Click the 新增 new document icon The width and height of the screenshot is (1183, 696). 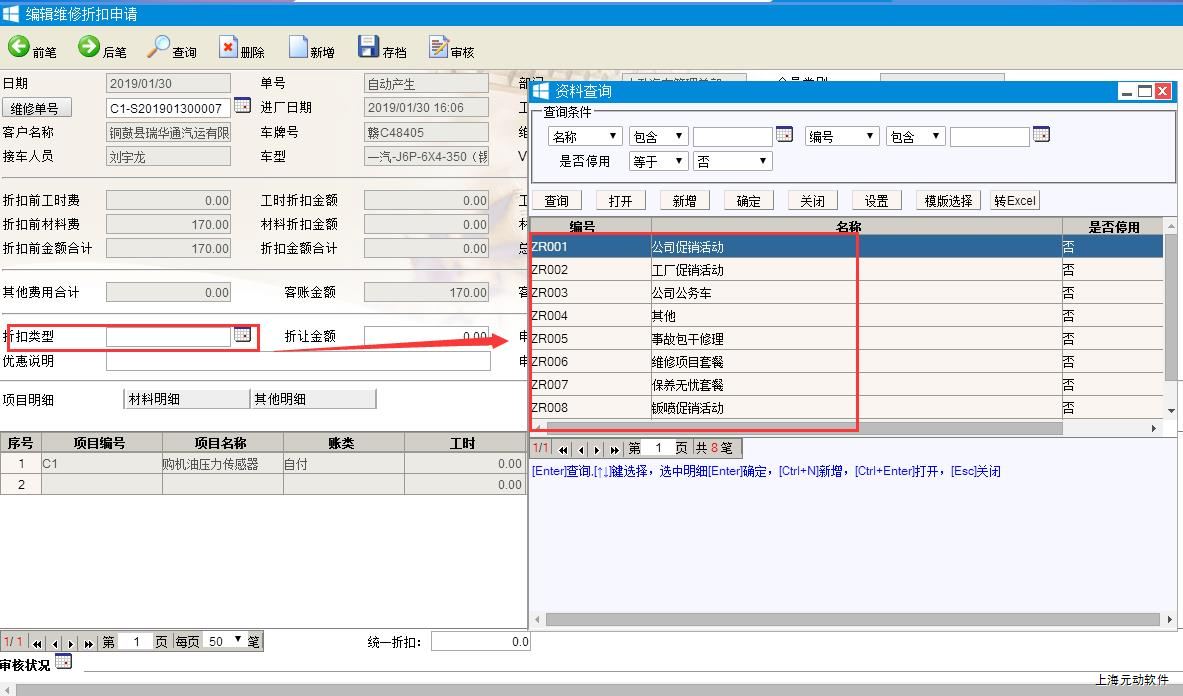pos(298,47)
